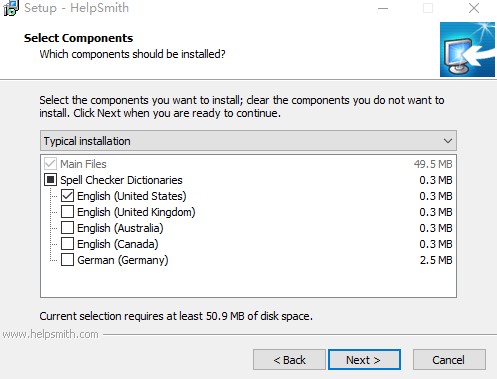497x379 pixels.
Task: Click the < Back button
Action: coord(289,360)
